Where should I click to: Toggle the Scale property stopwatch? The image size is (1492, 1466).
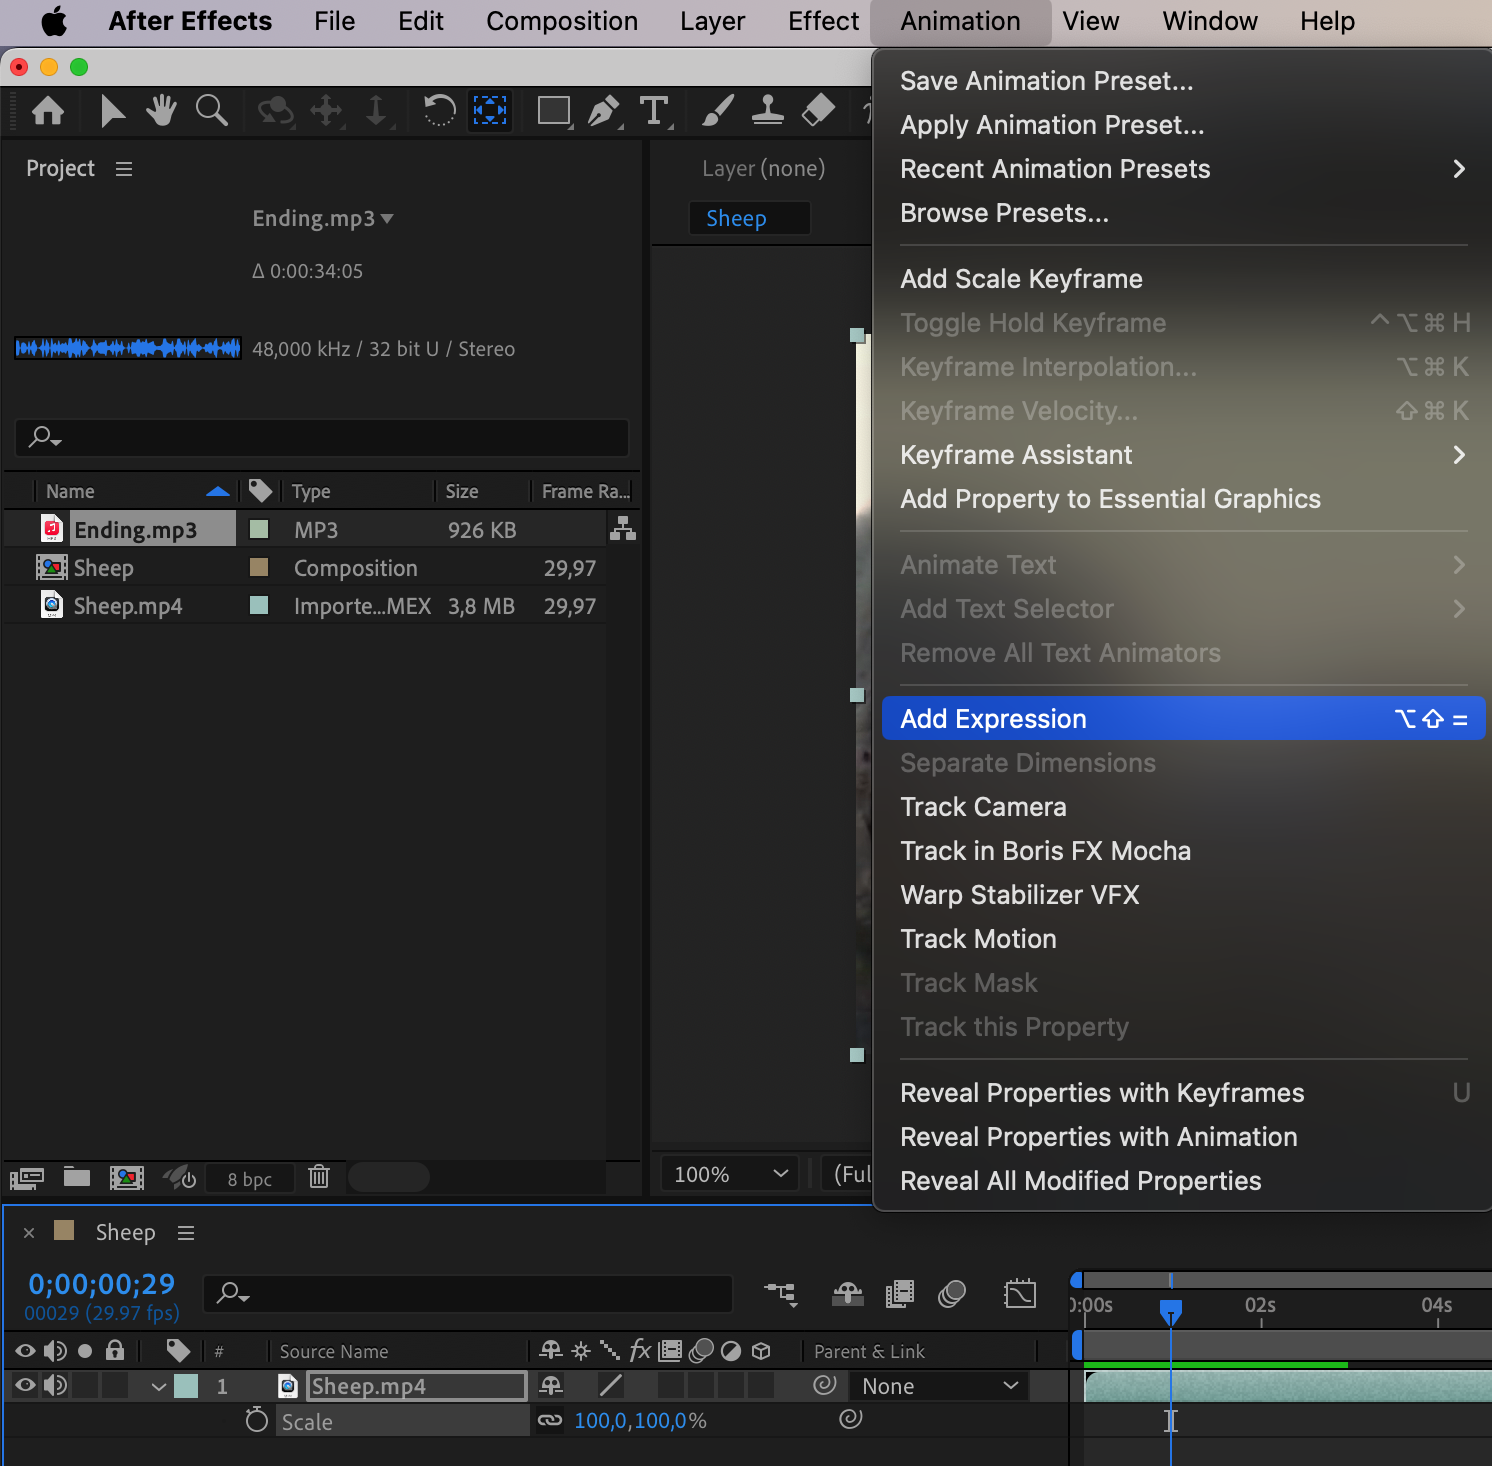257,1420
